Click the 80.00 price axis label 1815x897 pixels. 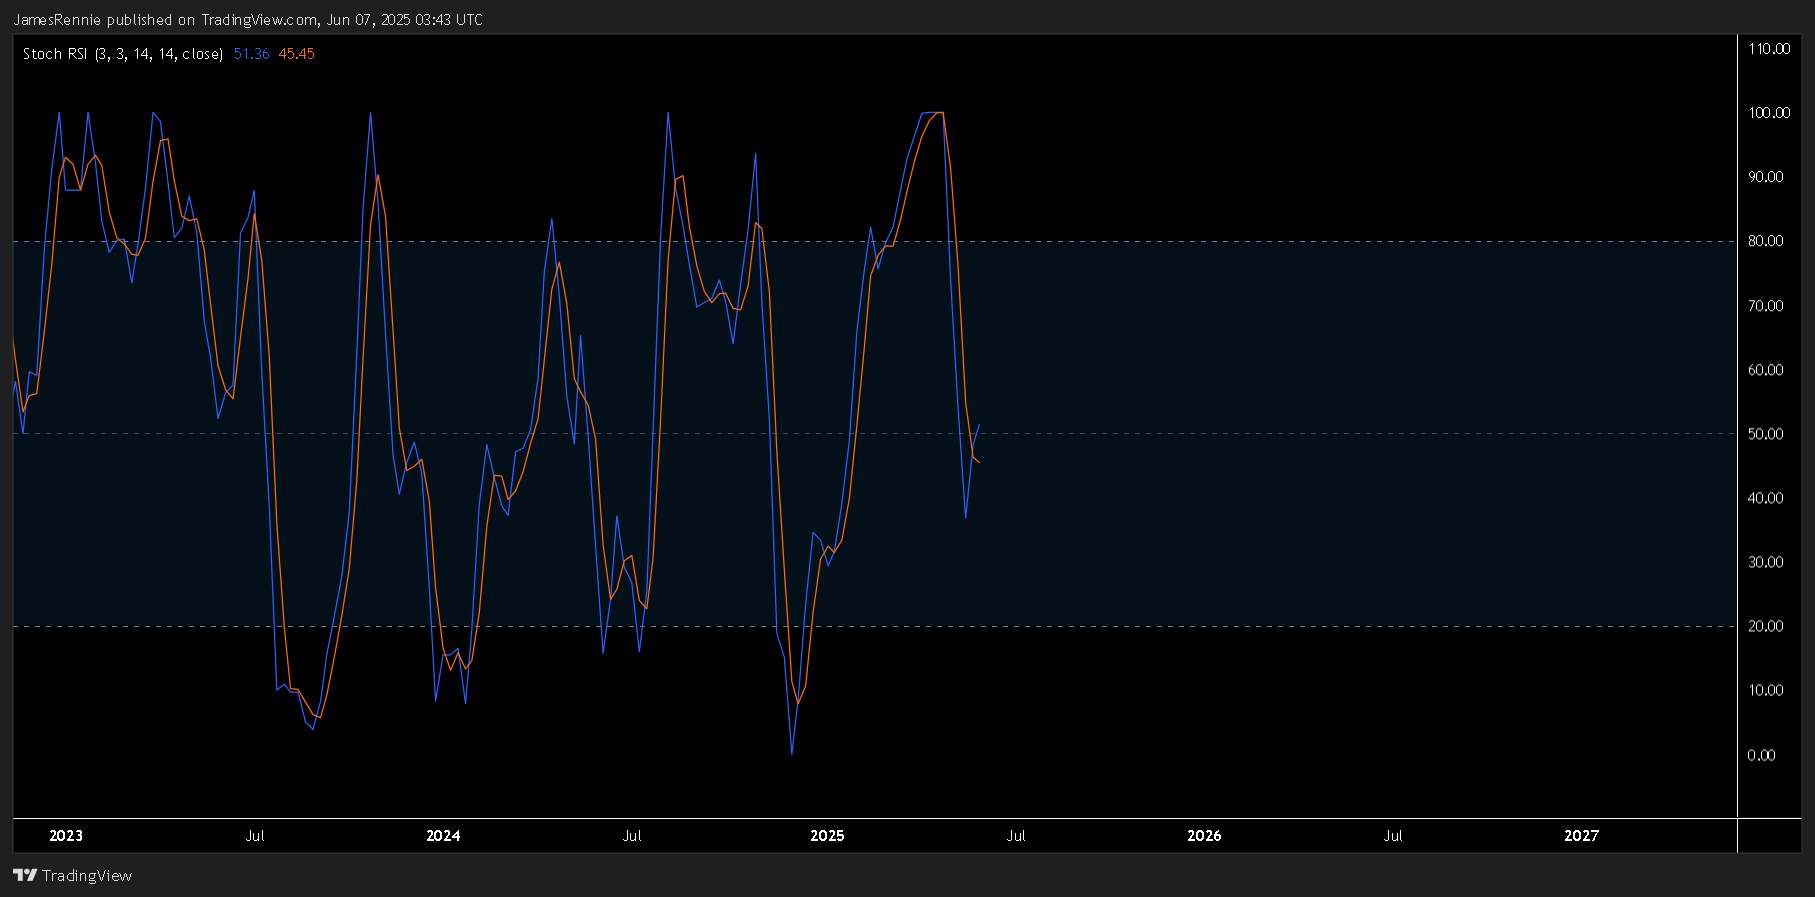[x=1765, y=241]
